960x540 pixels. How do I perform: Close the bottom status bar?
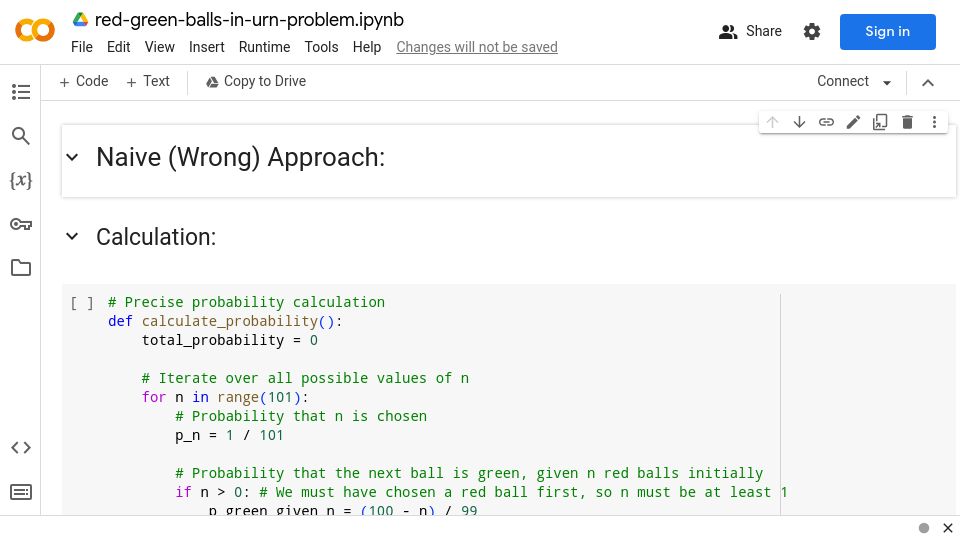click(948, 528)
